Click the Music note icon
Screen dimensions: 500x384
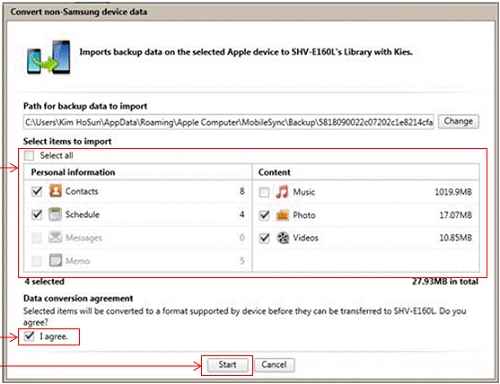point(282,192)
